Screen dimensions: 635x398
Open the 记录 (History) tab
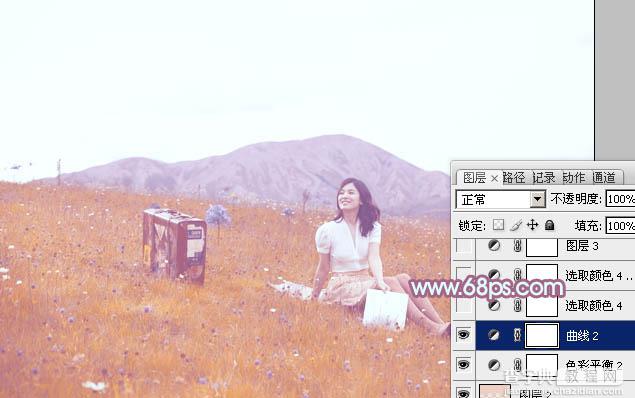[544, 178]
